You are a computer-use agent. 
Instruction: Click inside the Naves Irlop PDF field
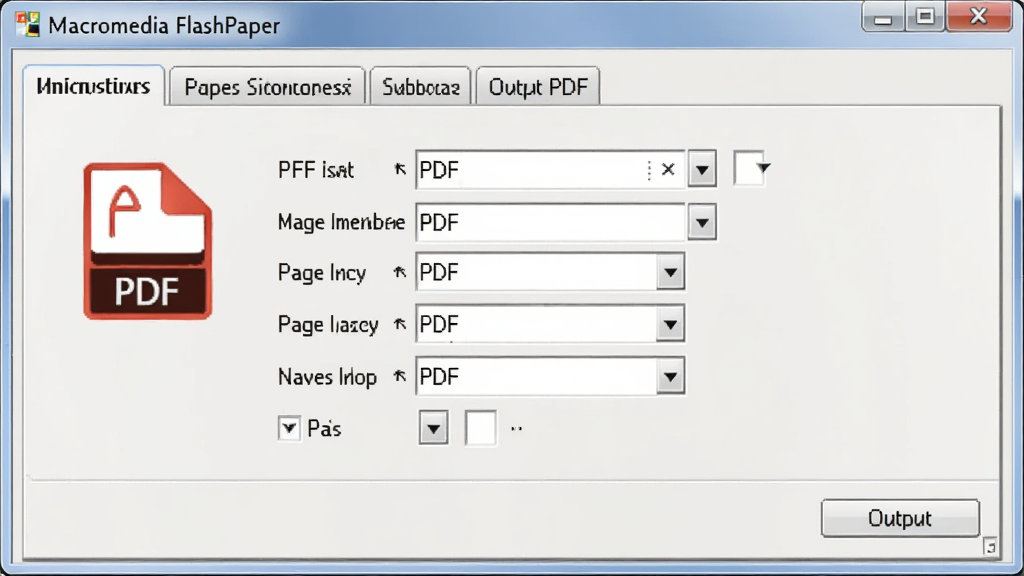click(x=537, y=377)
